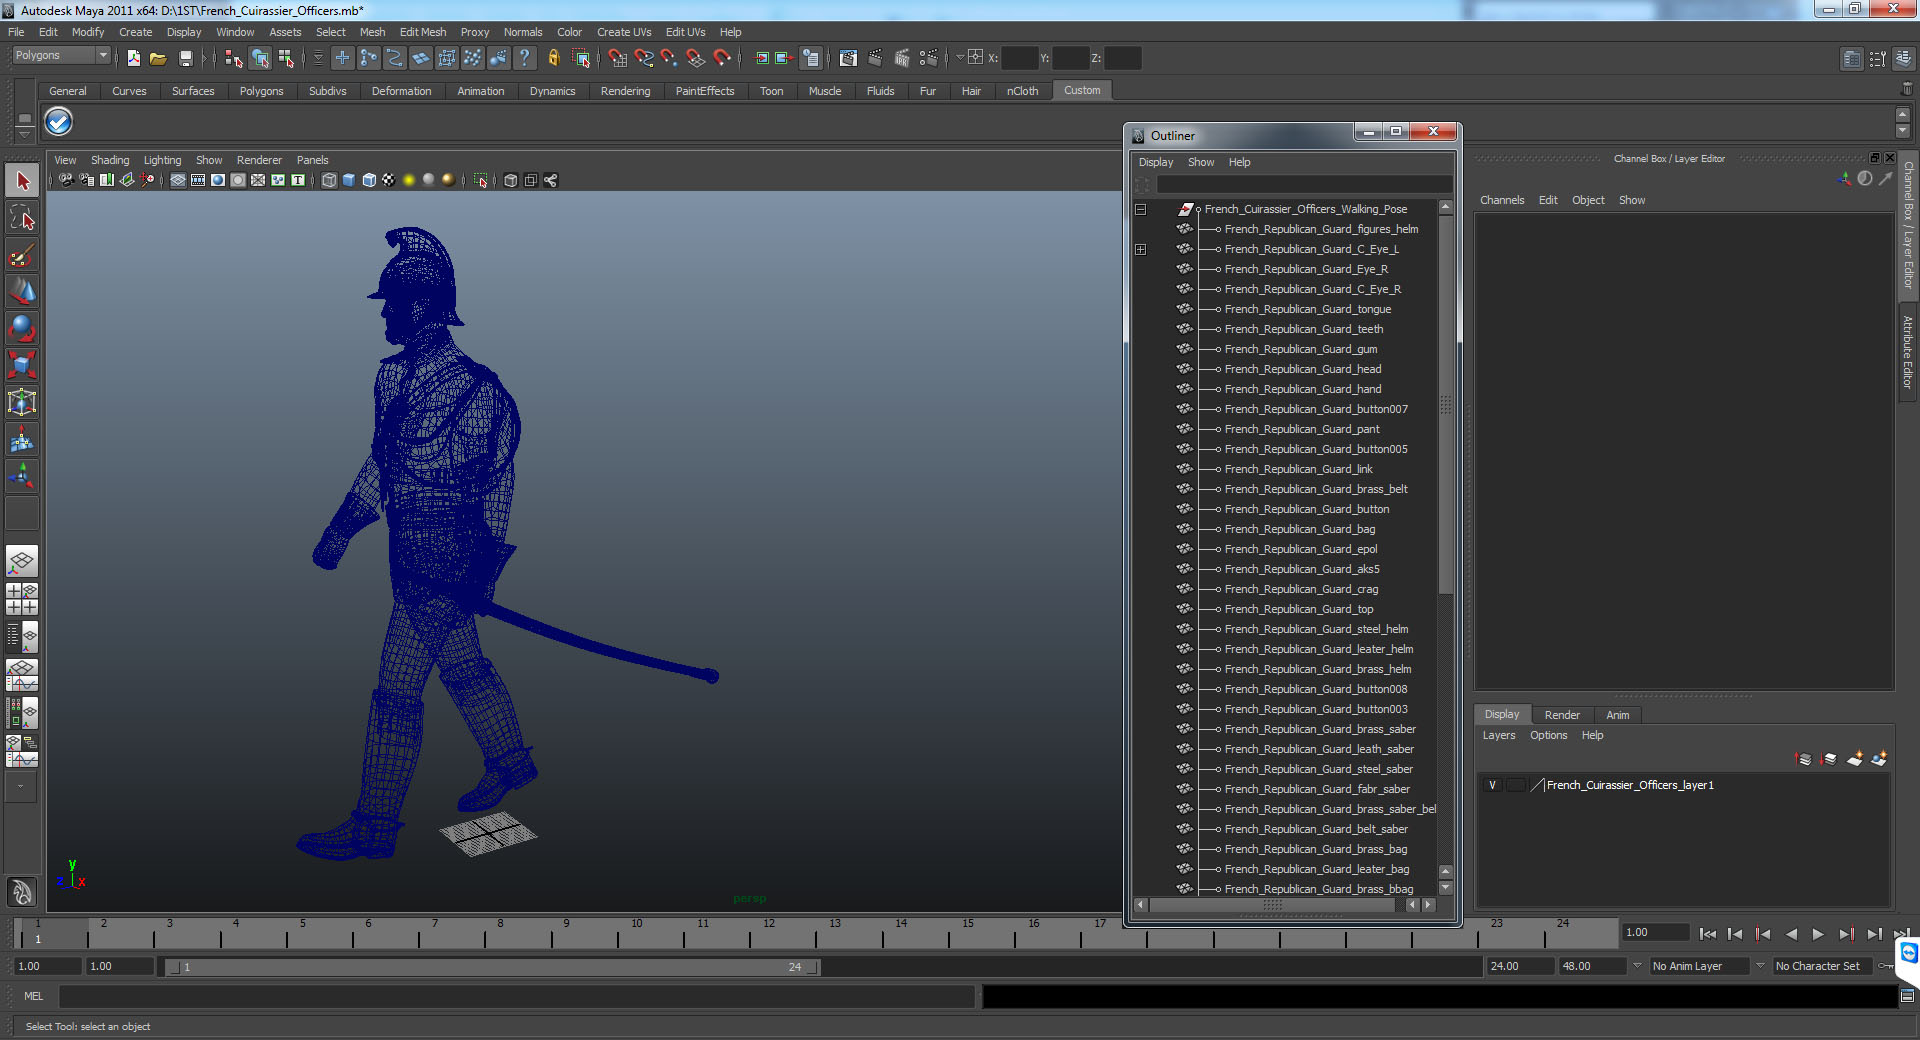Expand French_Republican_Guard_C_Eye_L node in Outliner
This screenshot has width=1920, height=1040.
pyautogui.click(x=1140, y=249)
